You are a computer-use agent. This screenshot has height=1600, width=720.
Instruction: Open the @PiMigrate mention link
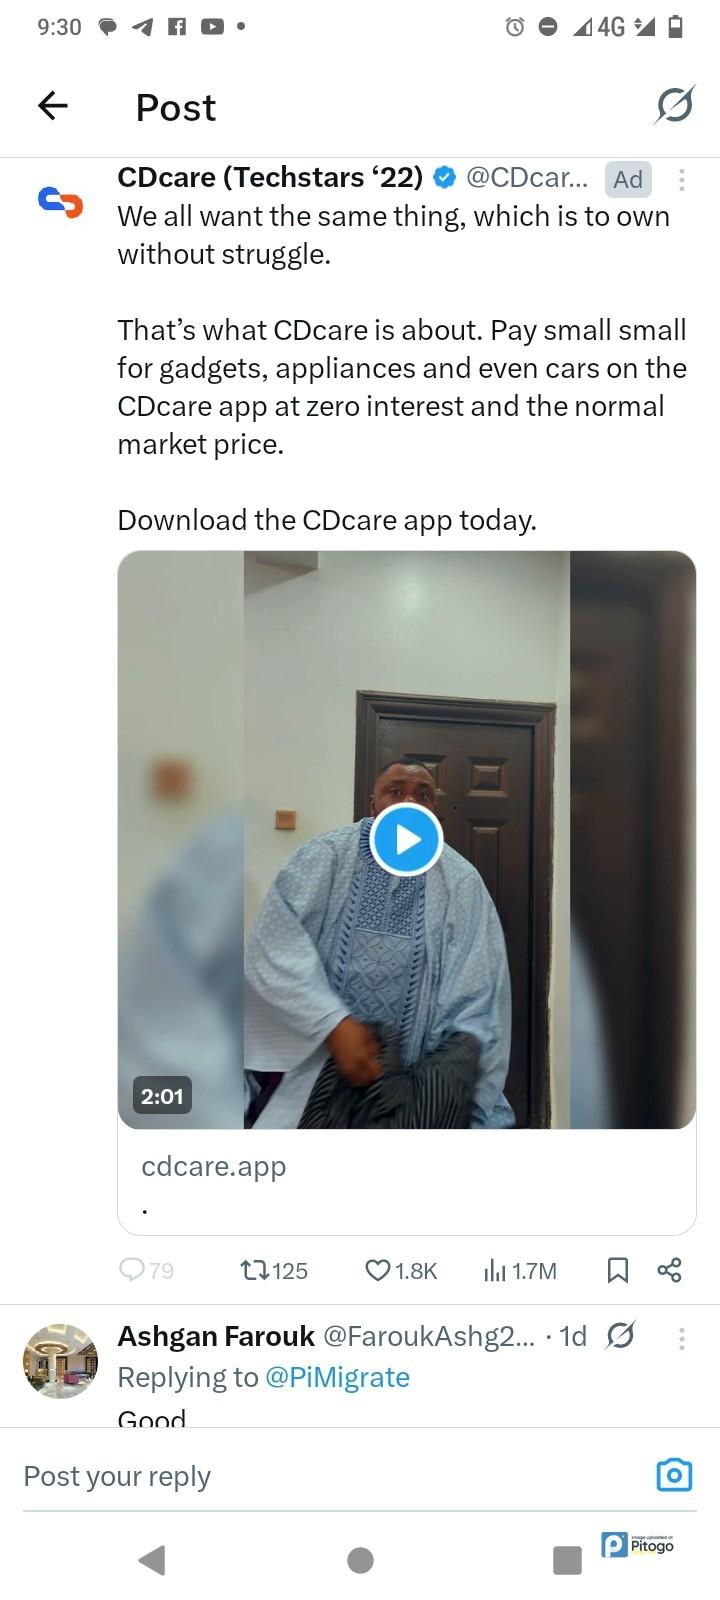coord(337,1377)
